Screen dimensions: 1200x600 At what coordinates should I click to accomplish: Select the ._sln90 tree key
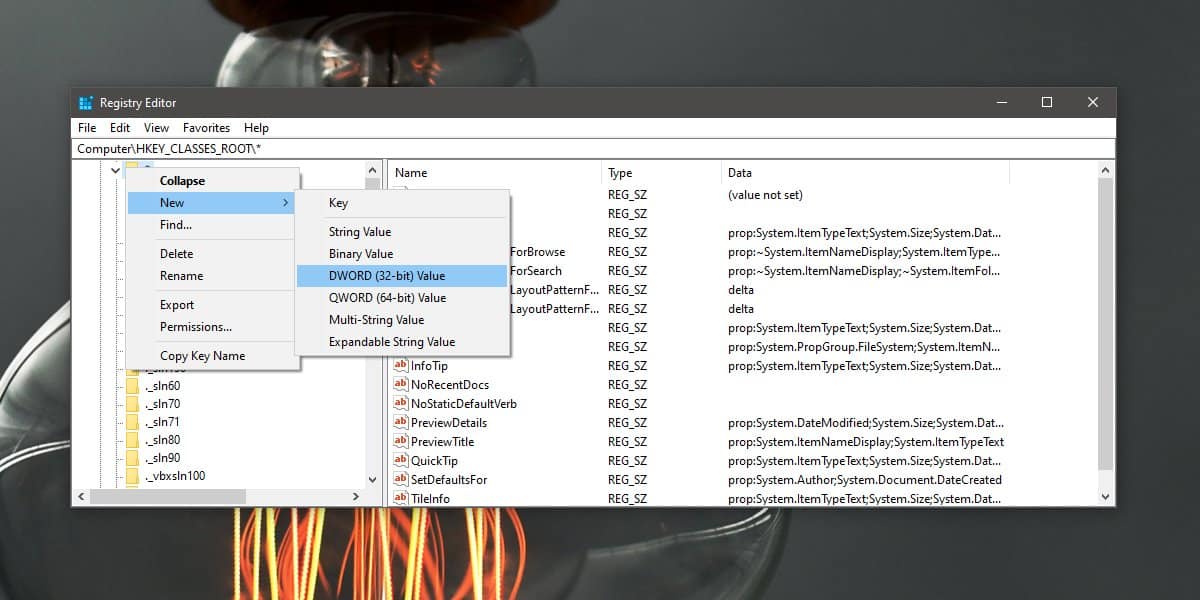(162, 458)
